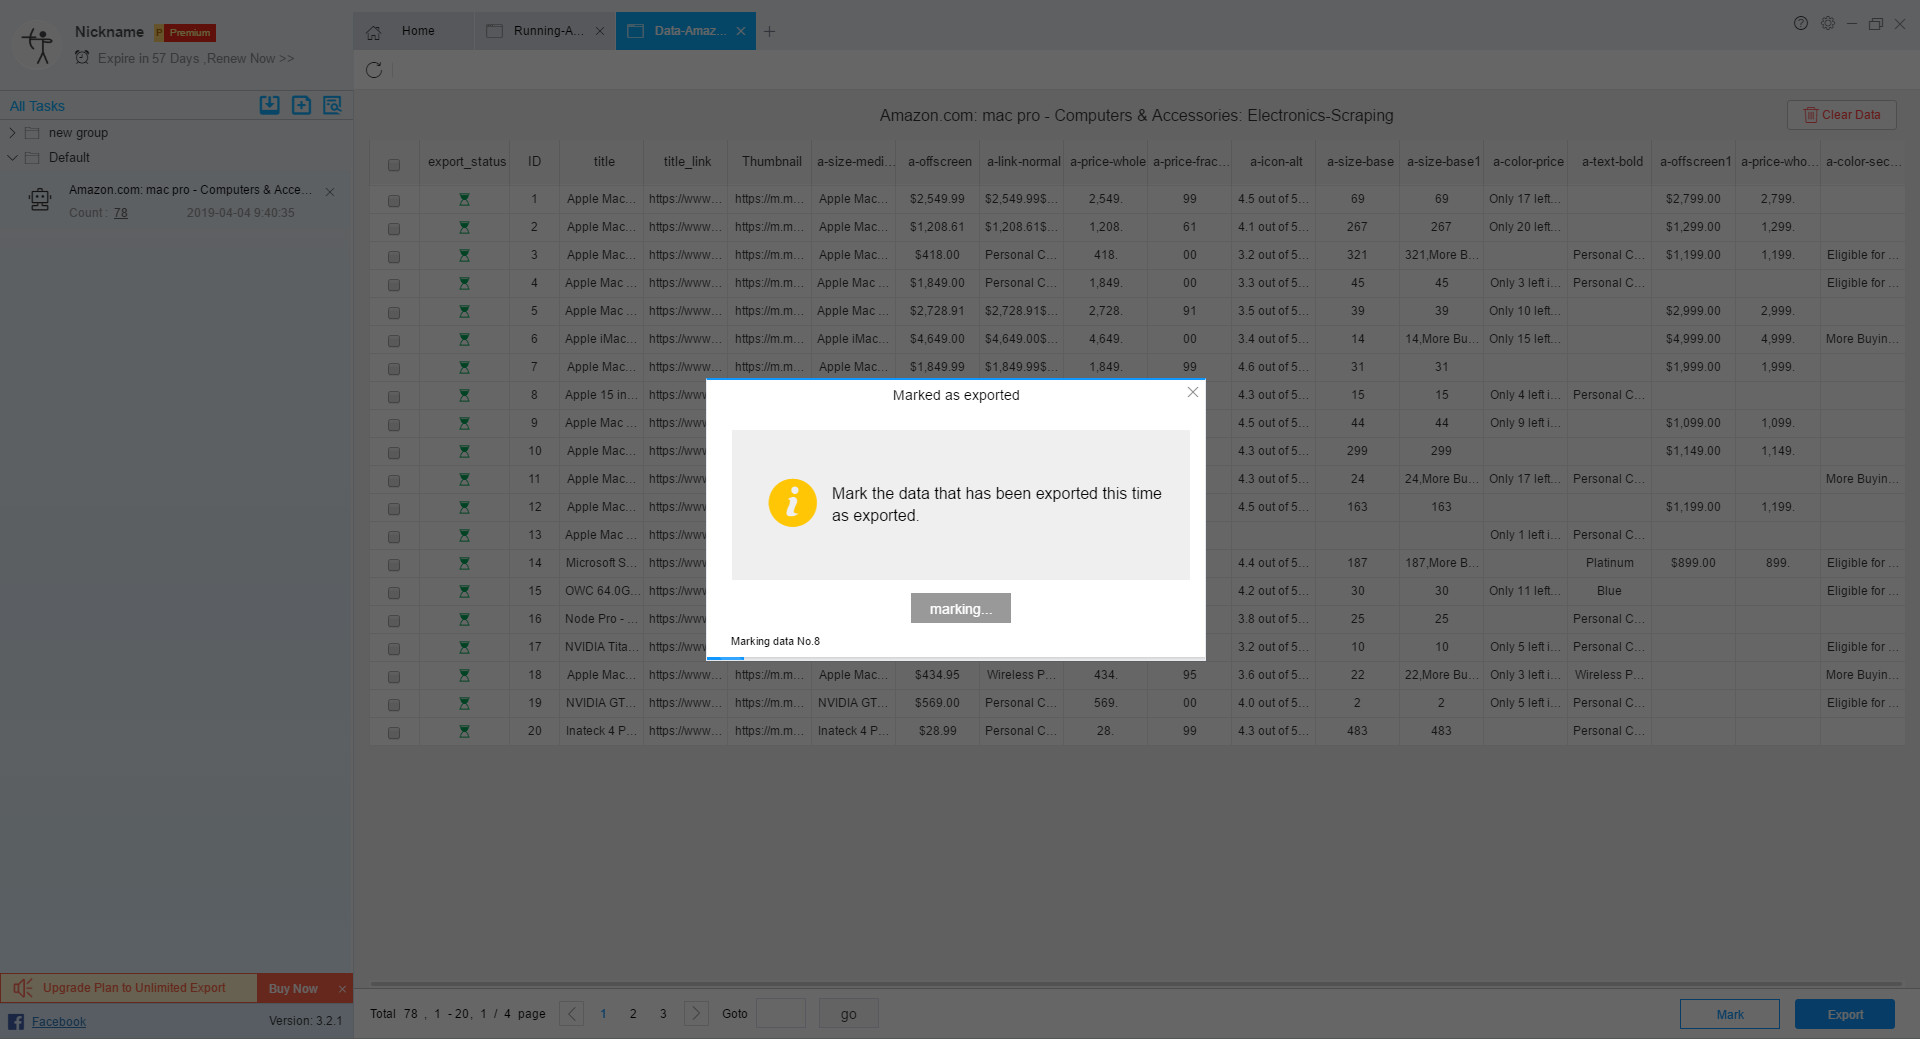Check the checkbox for row ID 20
This screenshot has width=1920, height=1039.
[x=394, y=733]
